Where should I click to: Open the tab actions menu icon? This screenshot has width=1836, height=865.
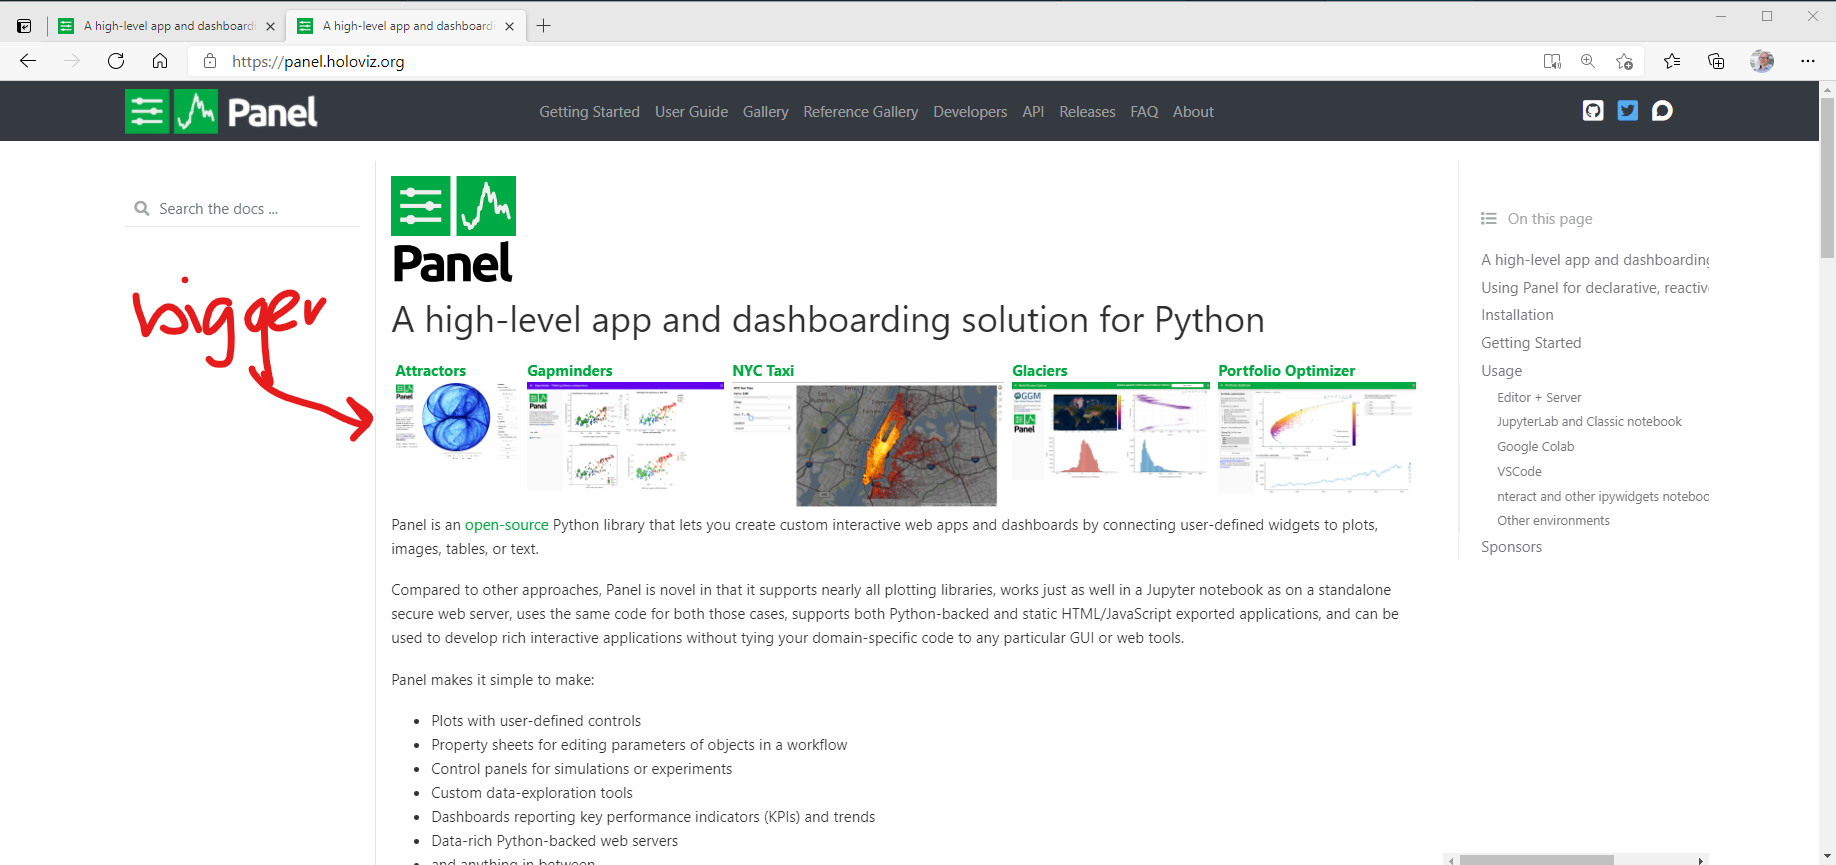[24, 26]
